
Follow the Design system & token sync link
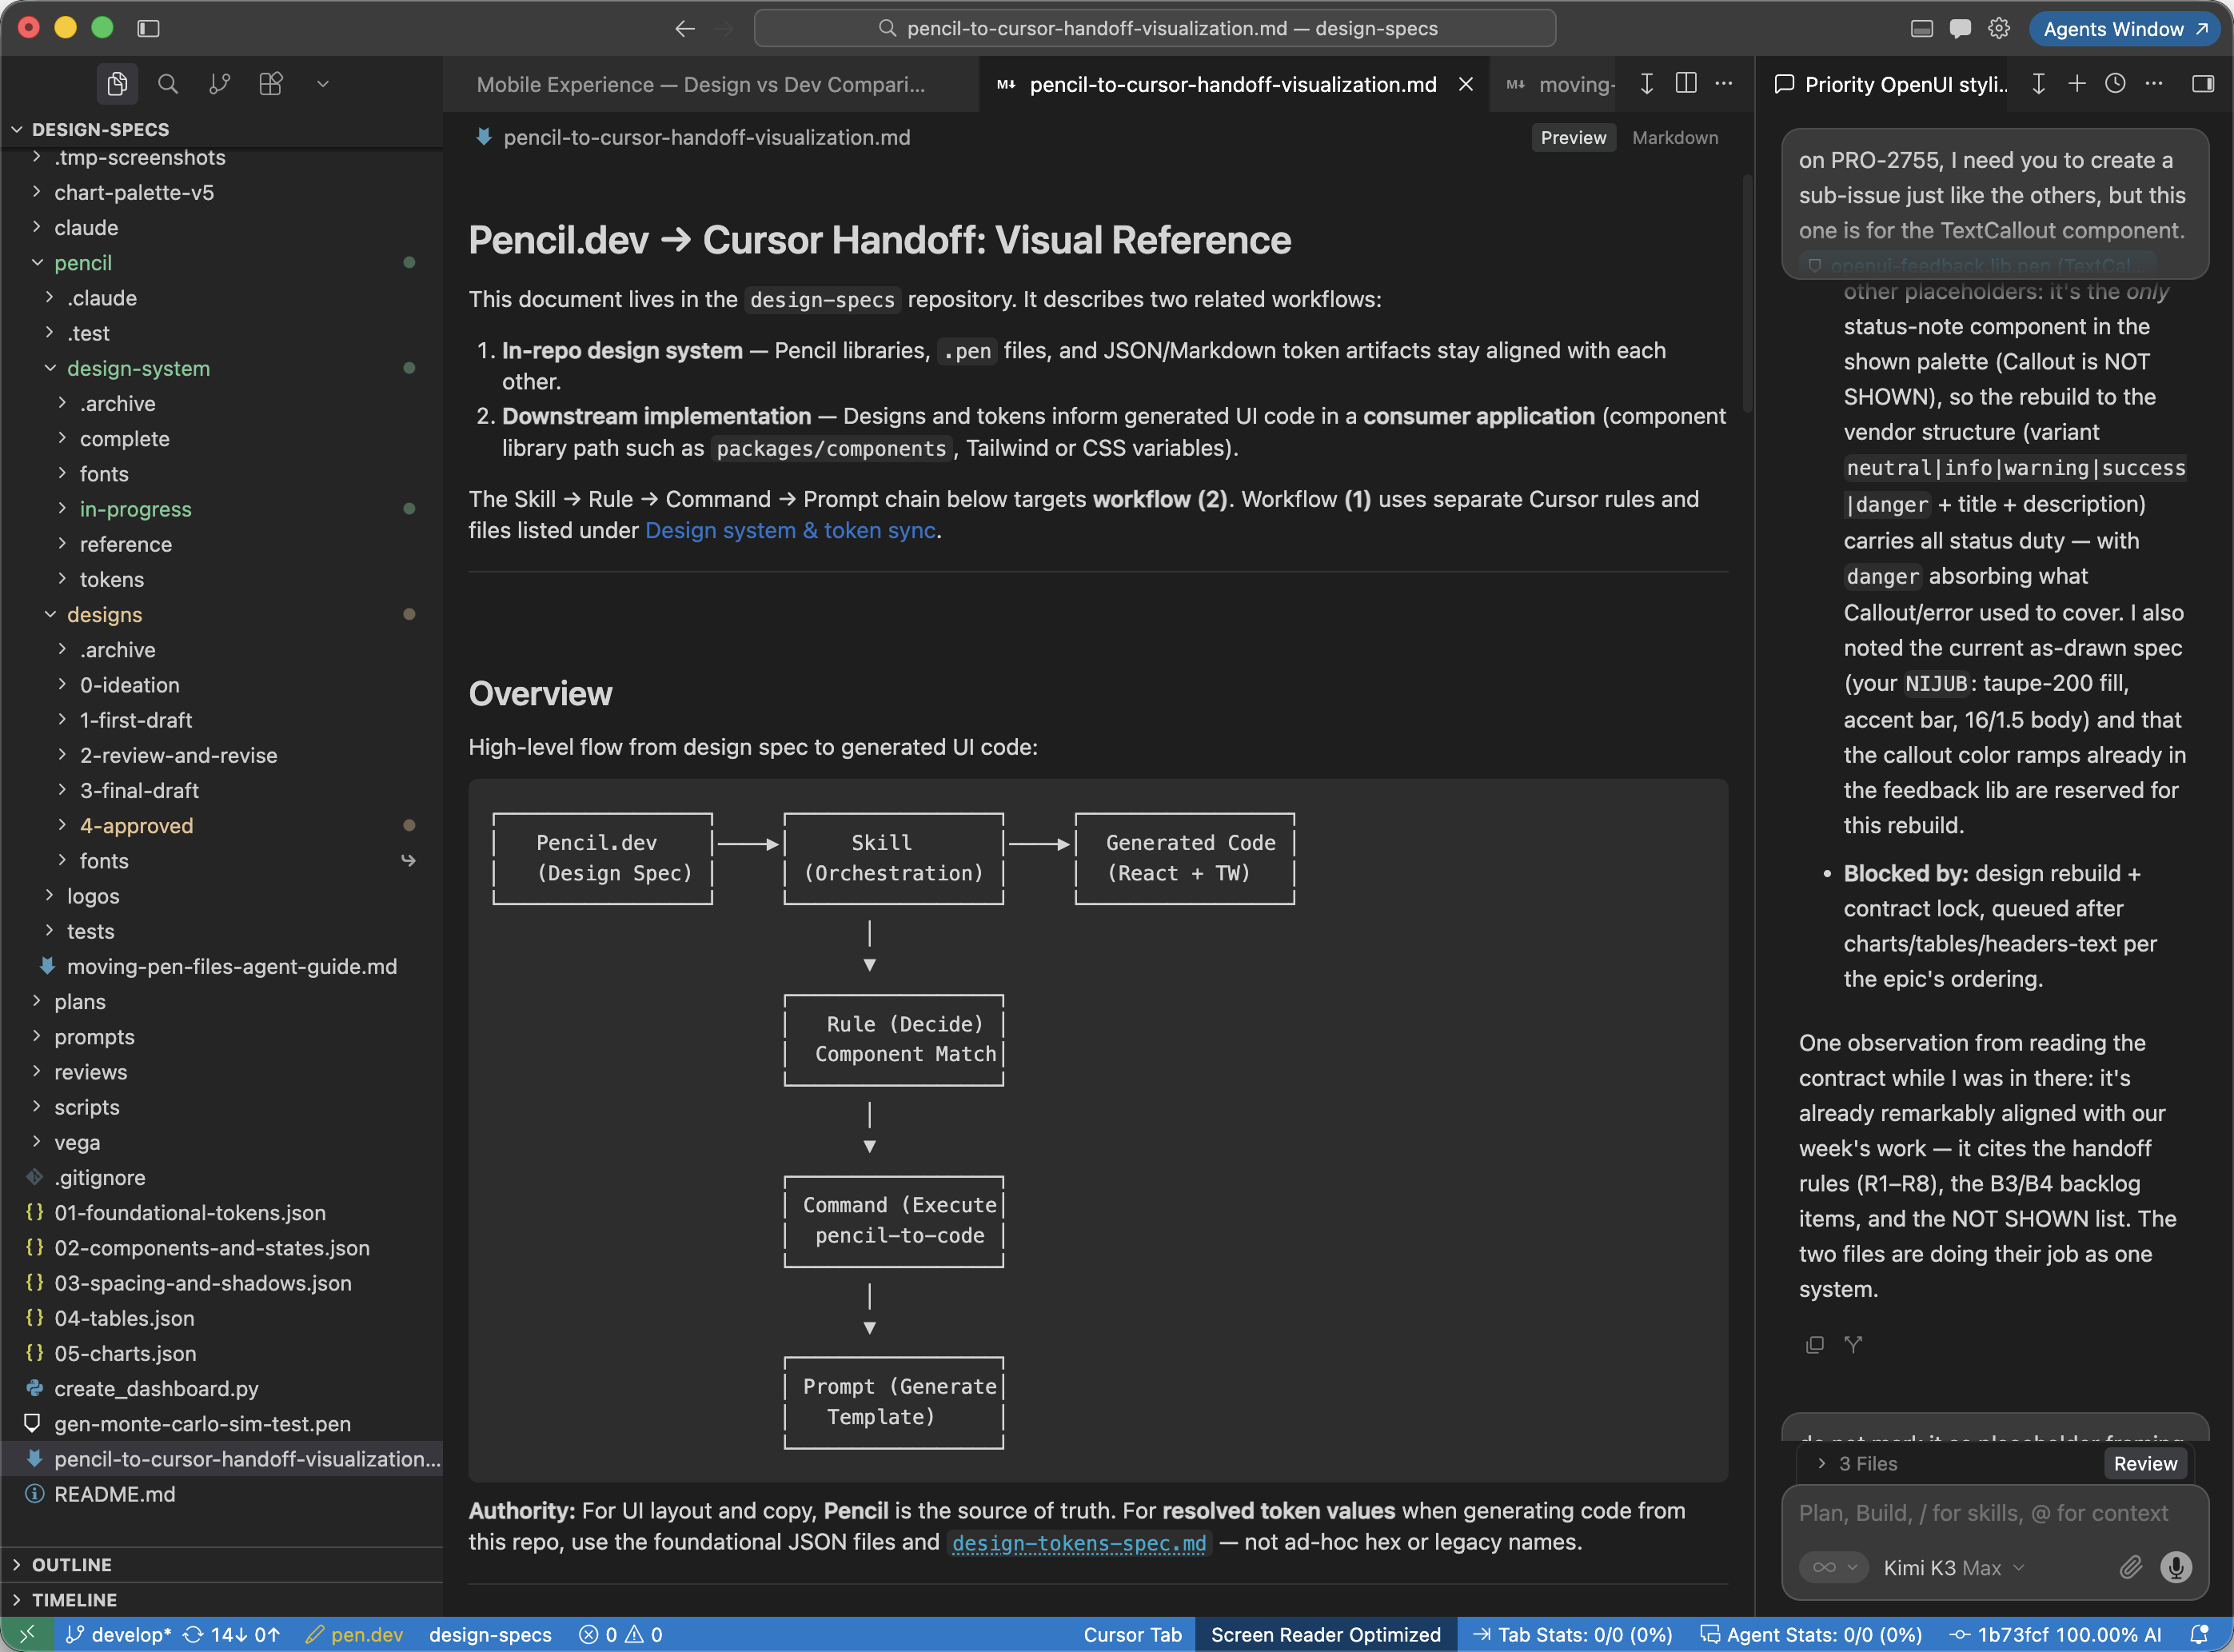(790, 530)
